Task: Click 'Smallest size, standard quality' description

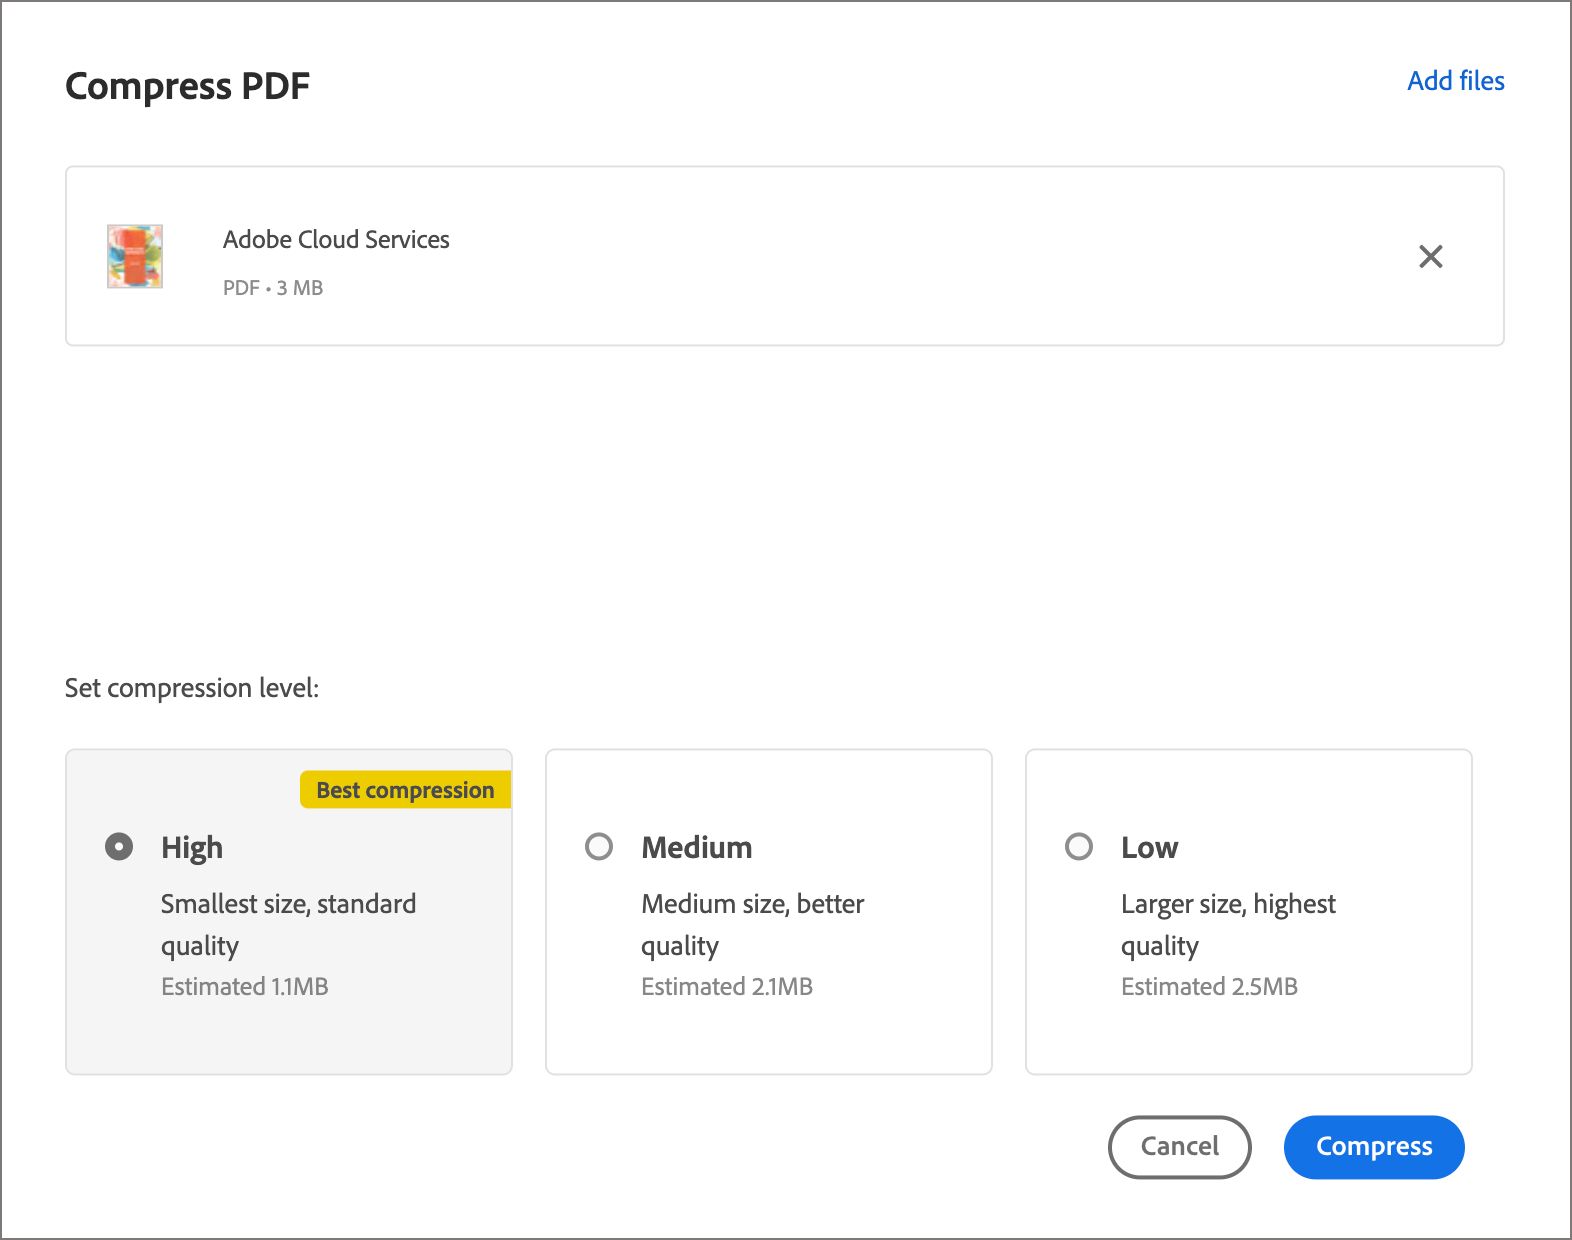Action: [289, 925]
